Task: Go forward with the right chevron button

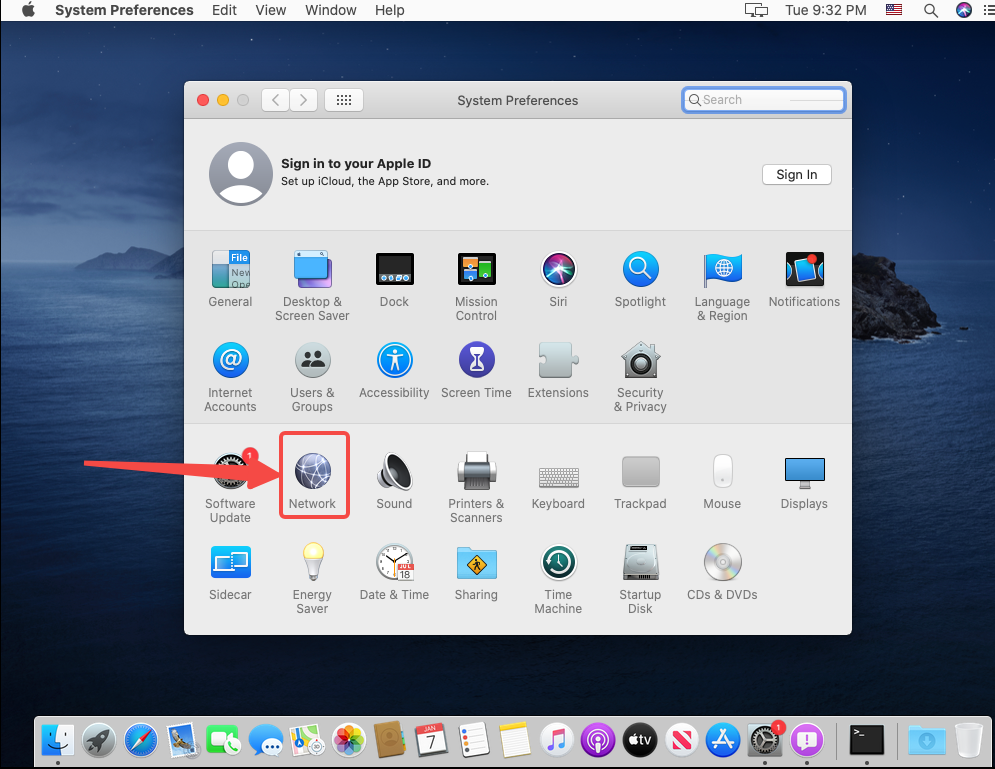Action: click(x=303, y=100)
